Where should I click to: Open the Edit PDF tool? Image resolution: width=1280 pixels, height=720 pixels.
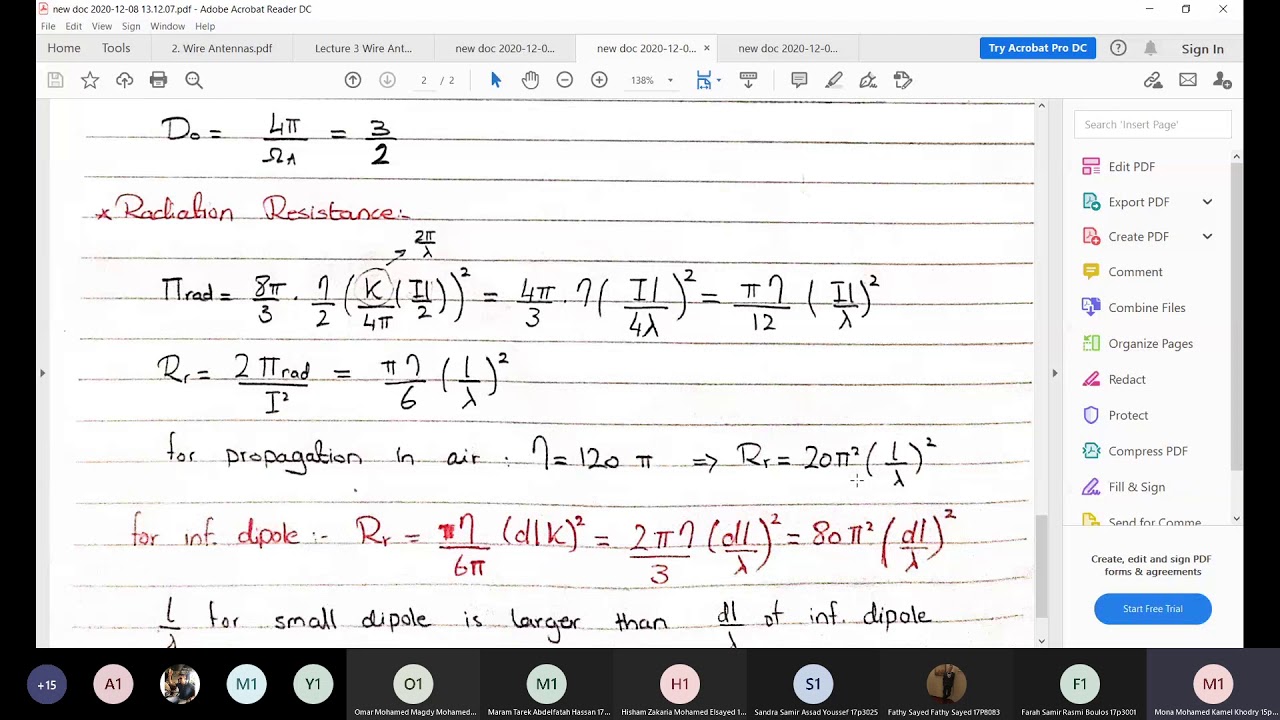click(x=1131, y=166)
